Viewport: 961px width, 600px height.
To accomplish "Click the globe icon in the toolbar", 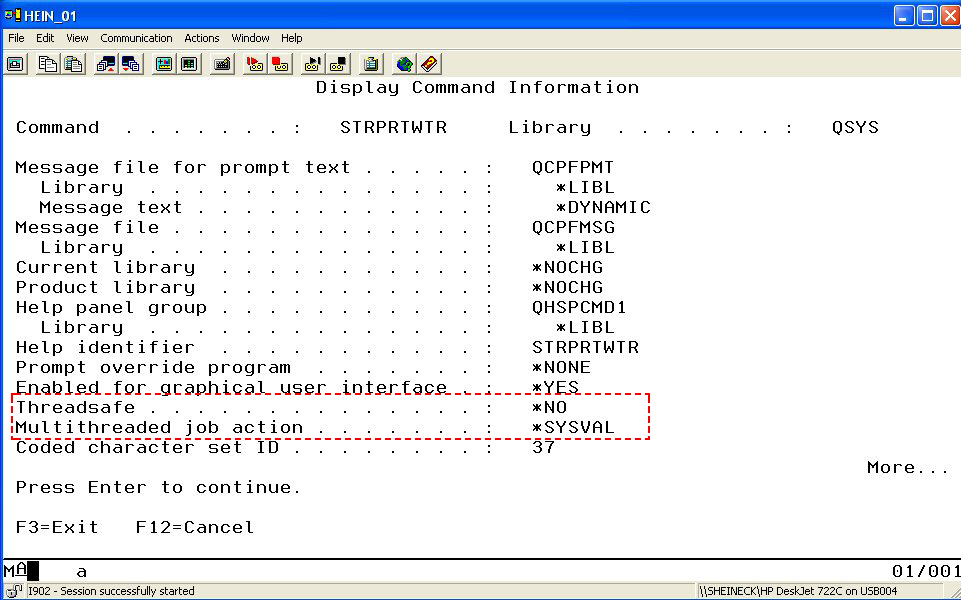I will pyautogui.click(x=404, y=64).
